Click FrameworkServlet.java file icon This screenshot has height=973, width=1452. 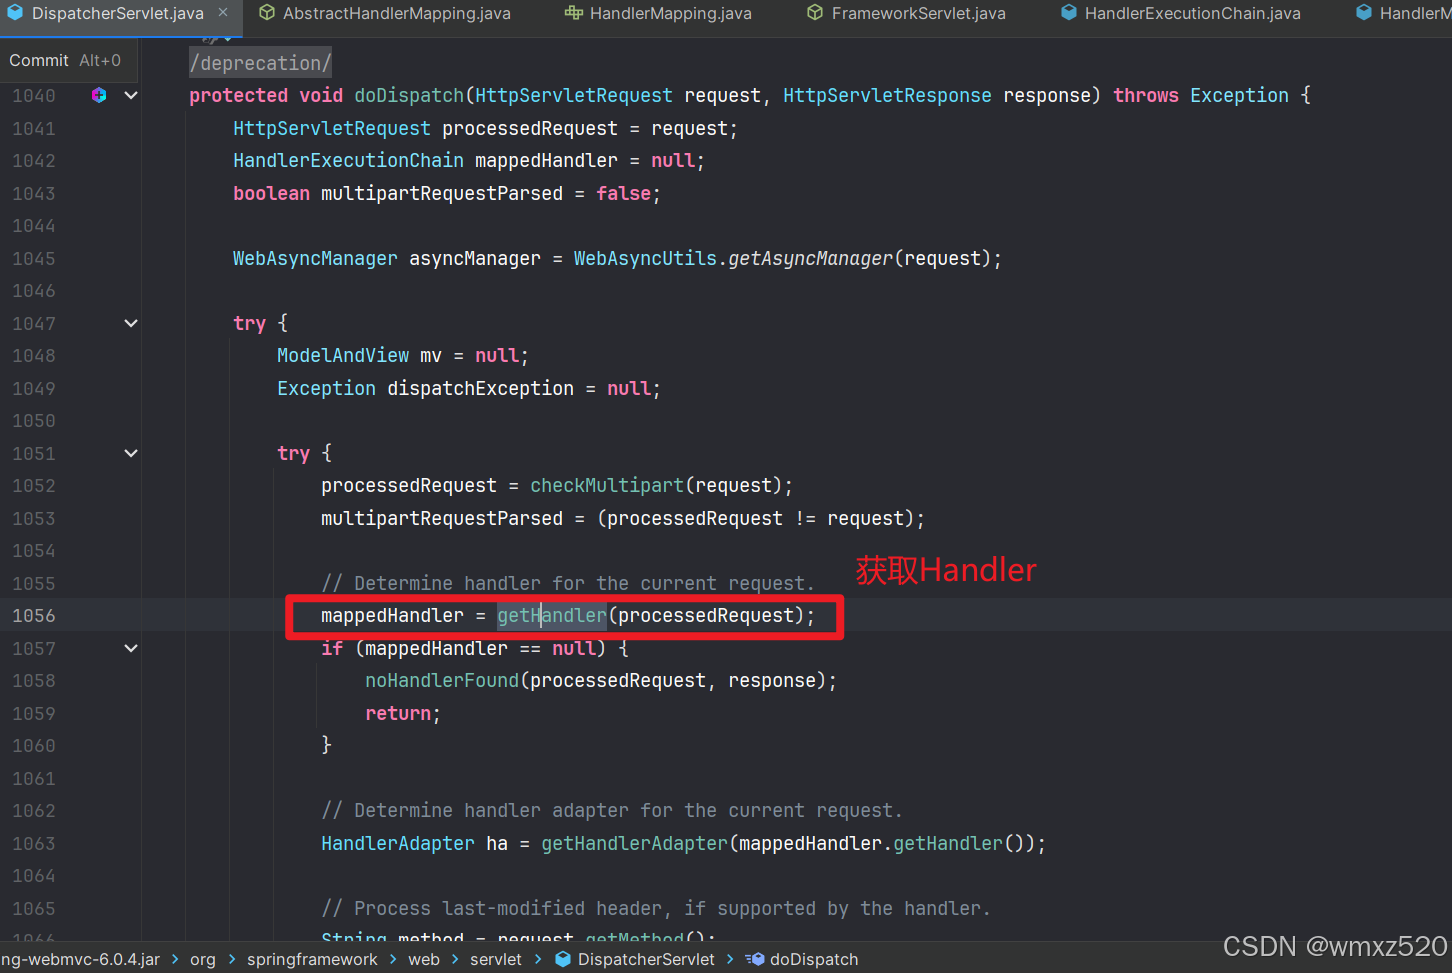(815, 13)
